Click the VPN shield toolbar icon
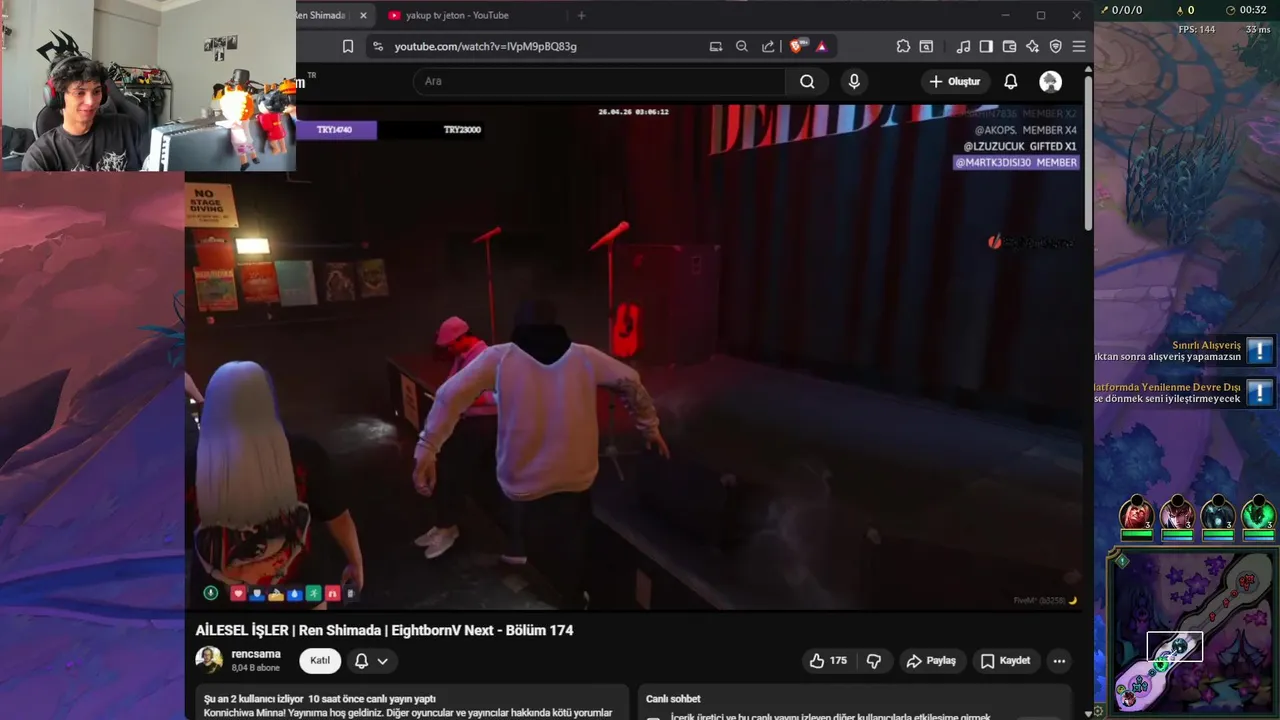This screenshot has height=720, width=1280. pyautogui.click(x=1055, y=46)
